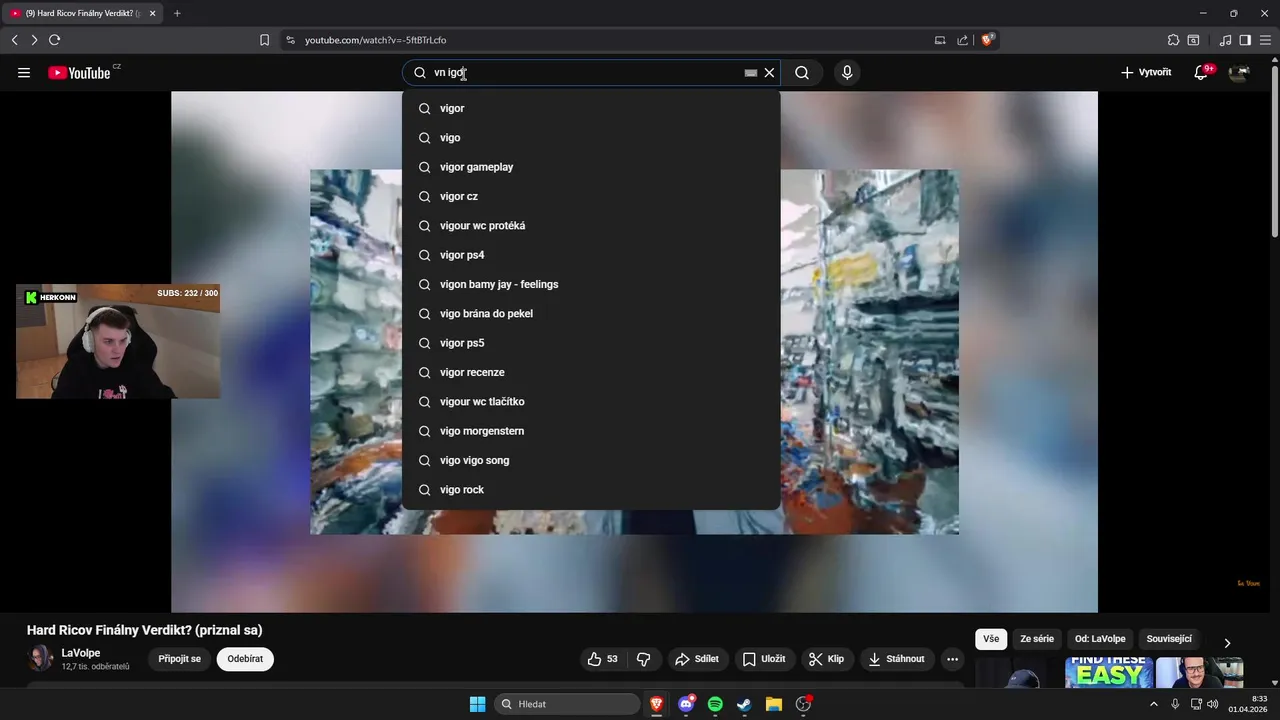Close the Hard Ricov video tab
The height and width of the screenshot is (720, 1280).
(x=152, y=13)
